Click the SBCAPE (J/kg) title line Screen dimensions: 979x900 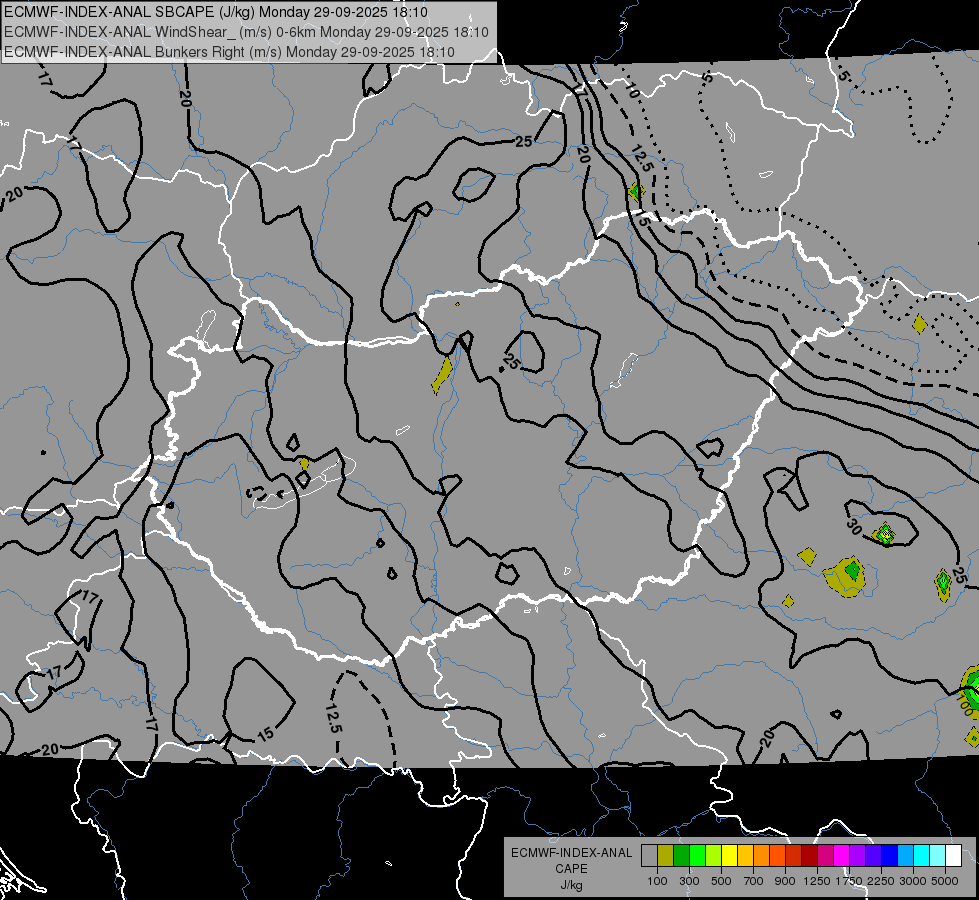216,12
